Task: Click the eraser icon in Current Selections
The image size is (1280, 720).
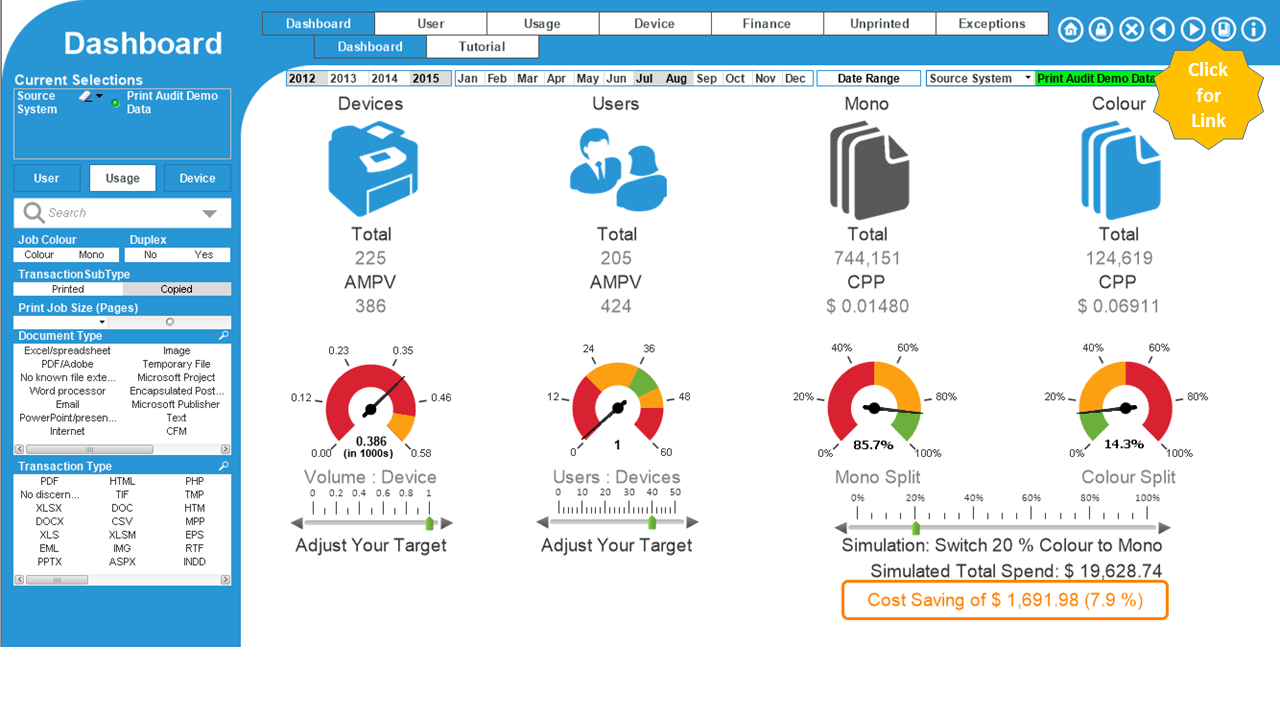Action: coord(86,96)
